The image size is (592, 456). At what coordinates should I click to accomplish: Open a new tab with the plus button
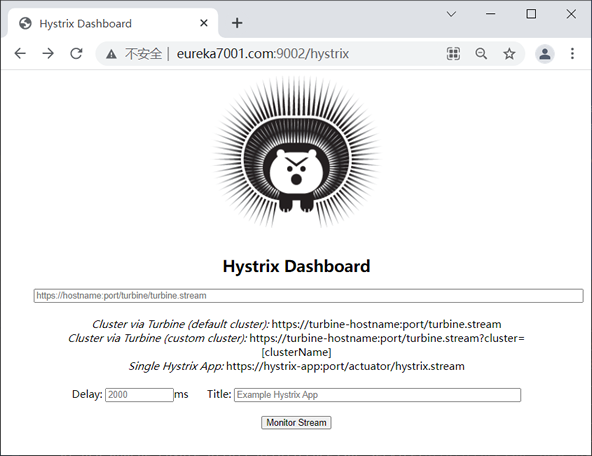(237, 23)
